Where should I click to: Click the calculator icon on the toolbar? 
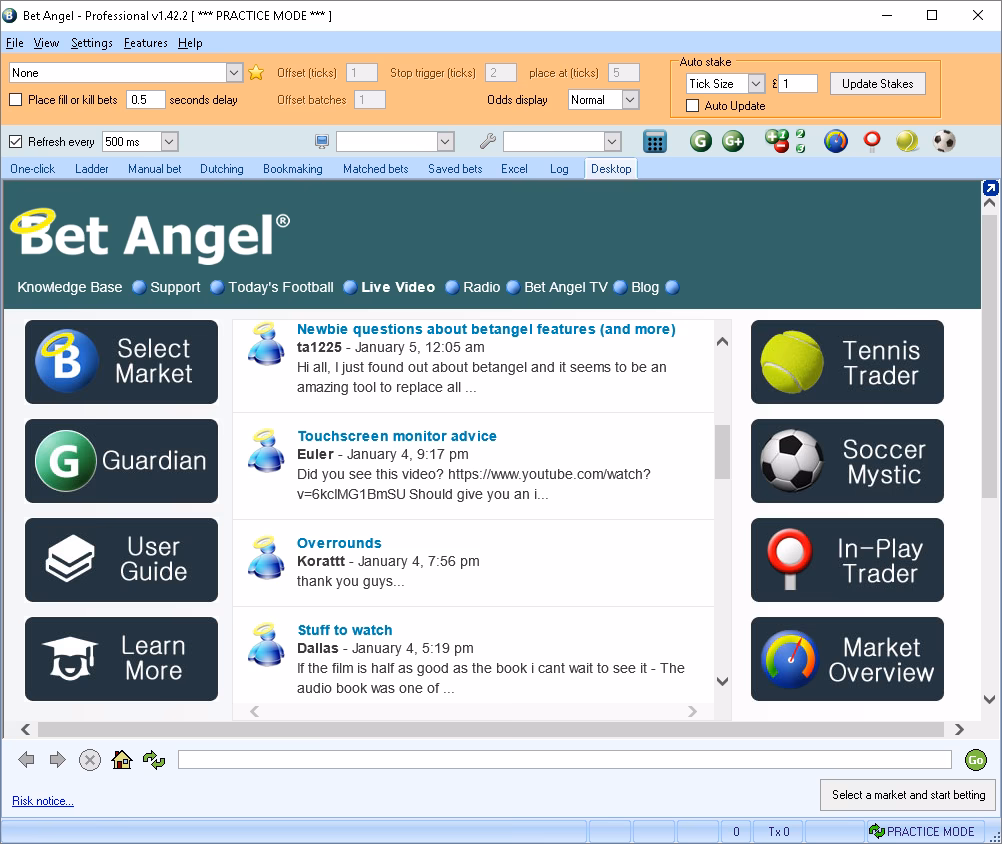coord(655,142)
